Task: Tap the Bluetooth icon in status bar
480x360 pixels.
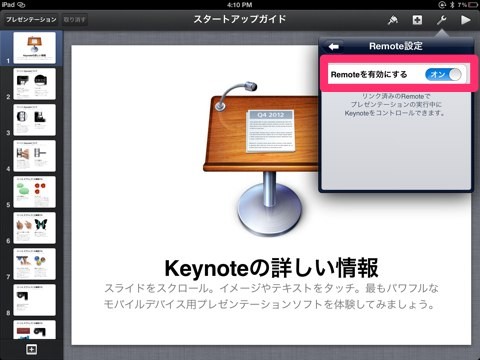Action: 452,5
